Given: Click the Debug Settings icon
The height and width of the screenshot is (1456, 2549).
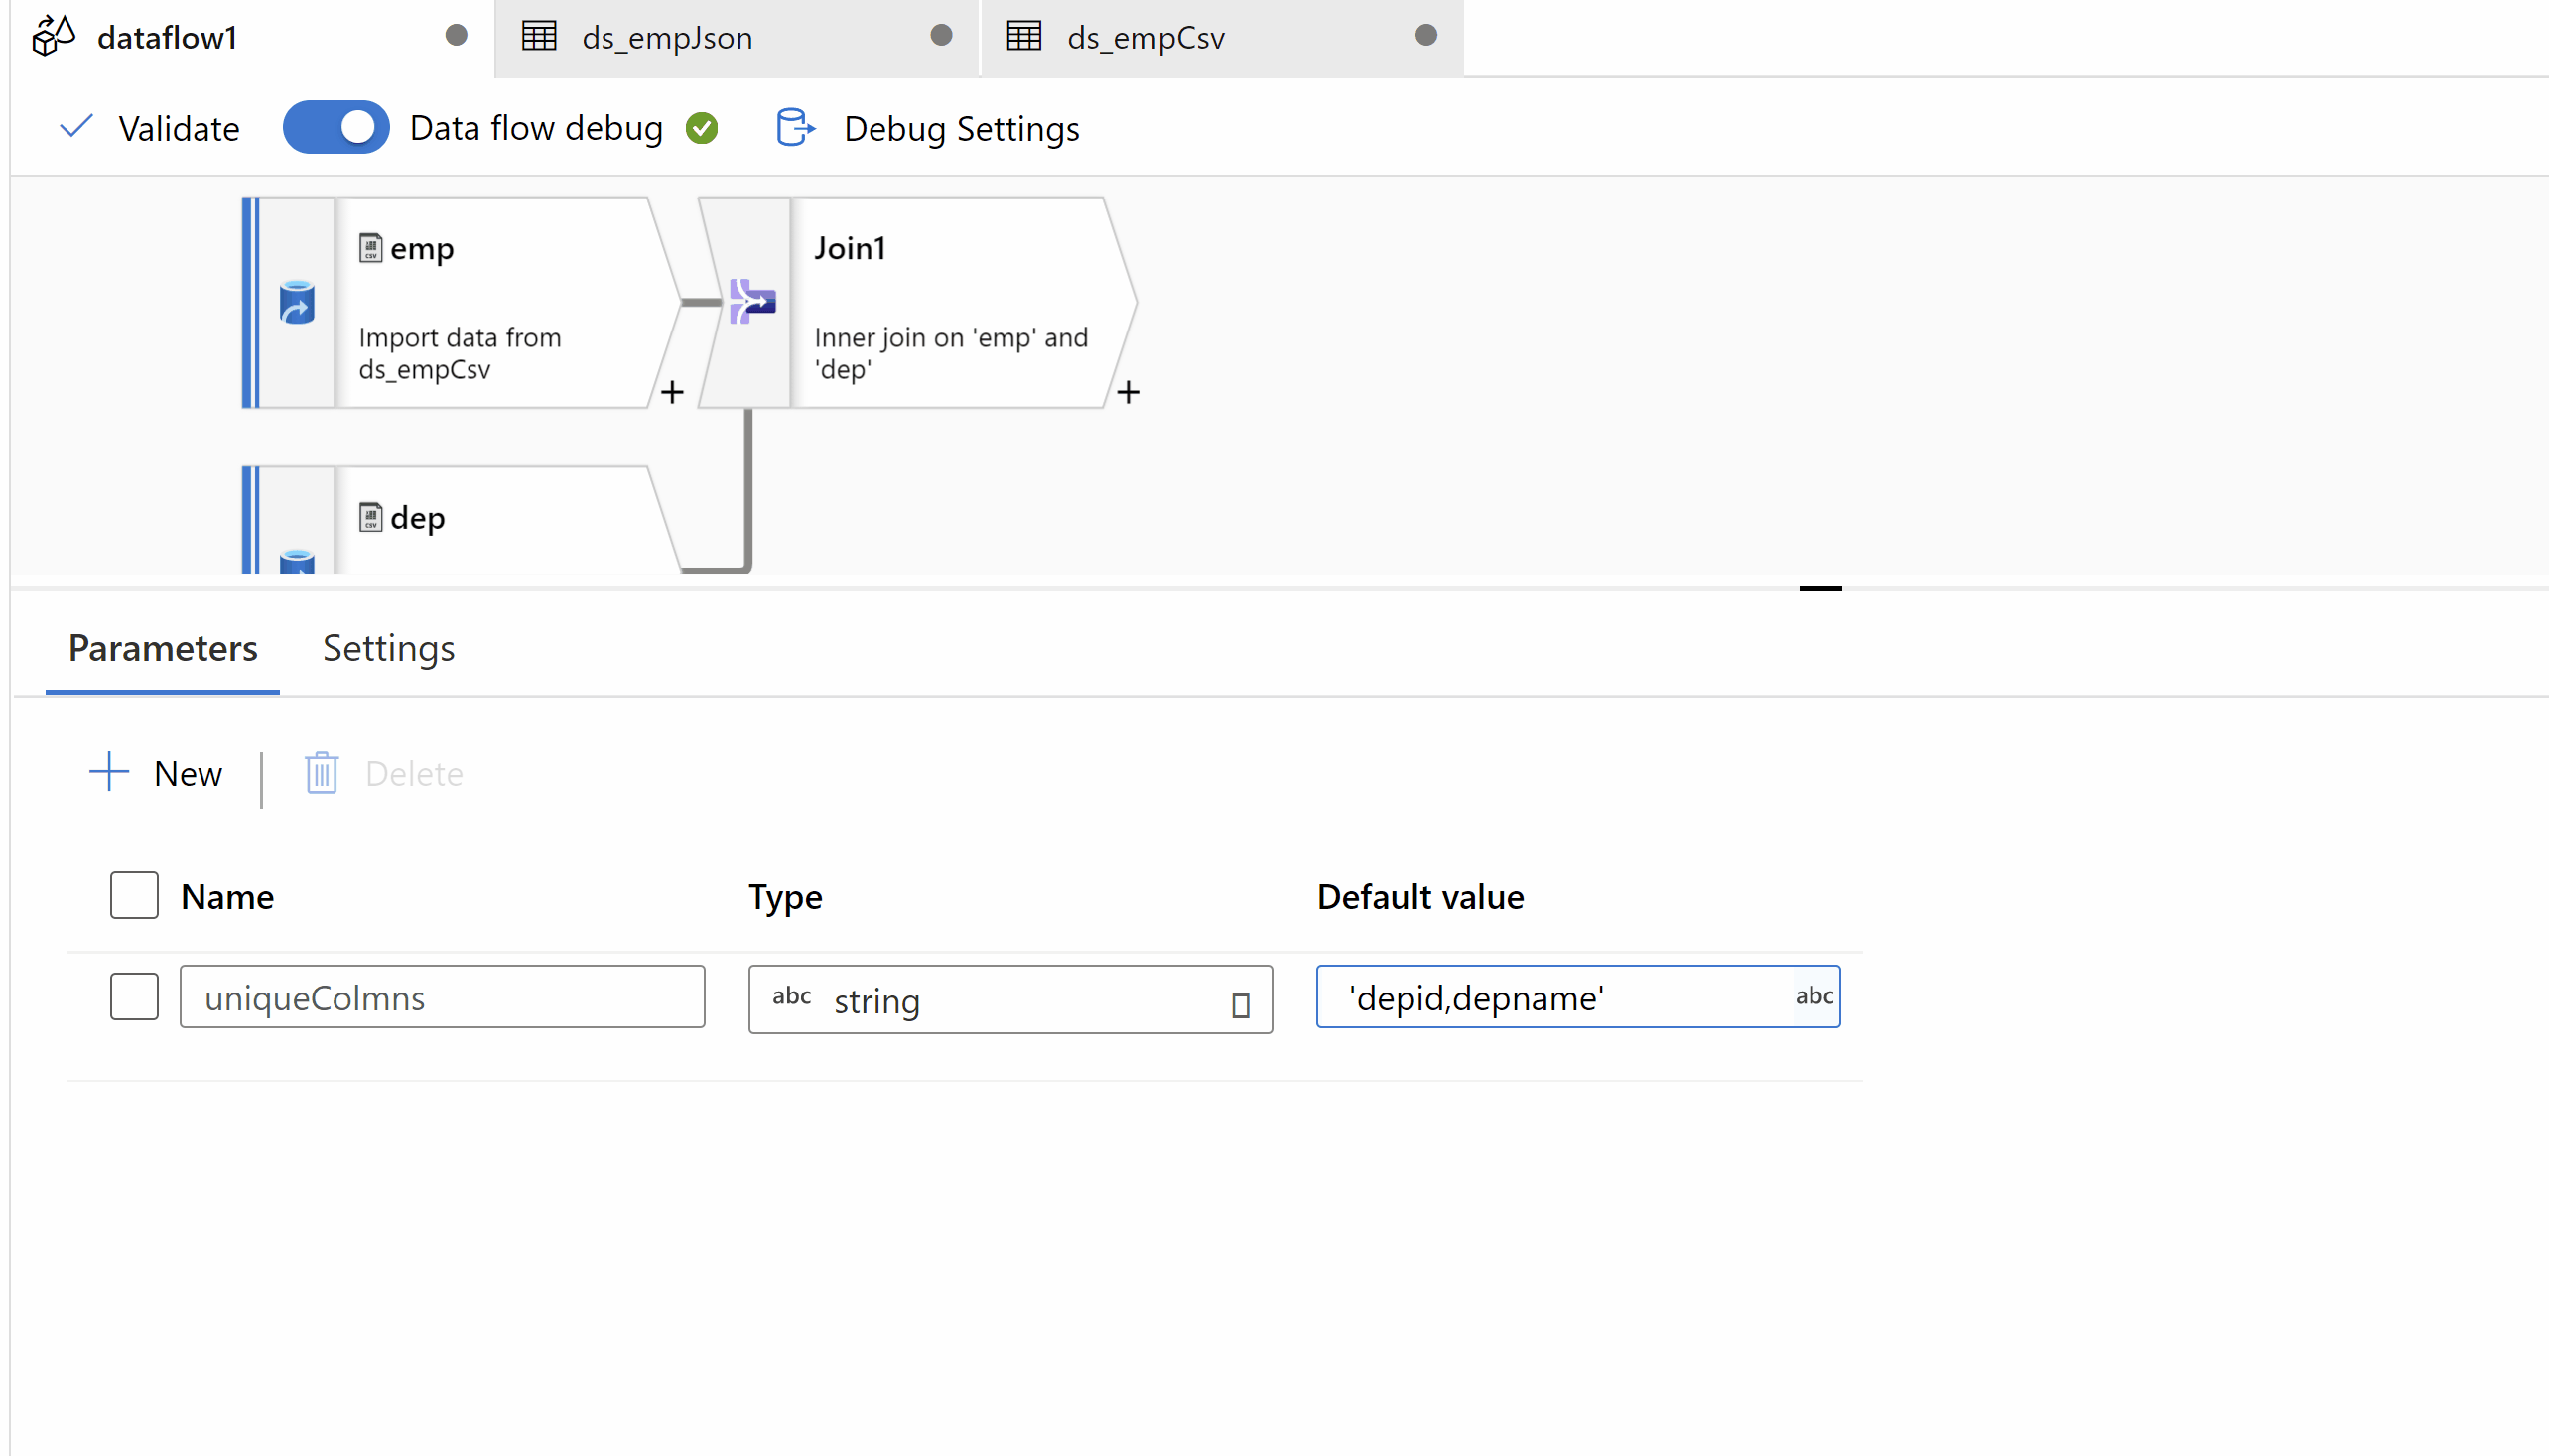Looking at the screenshot, I should (x=795, y=128).
